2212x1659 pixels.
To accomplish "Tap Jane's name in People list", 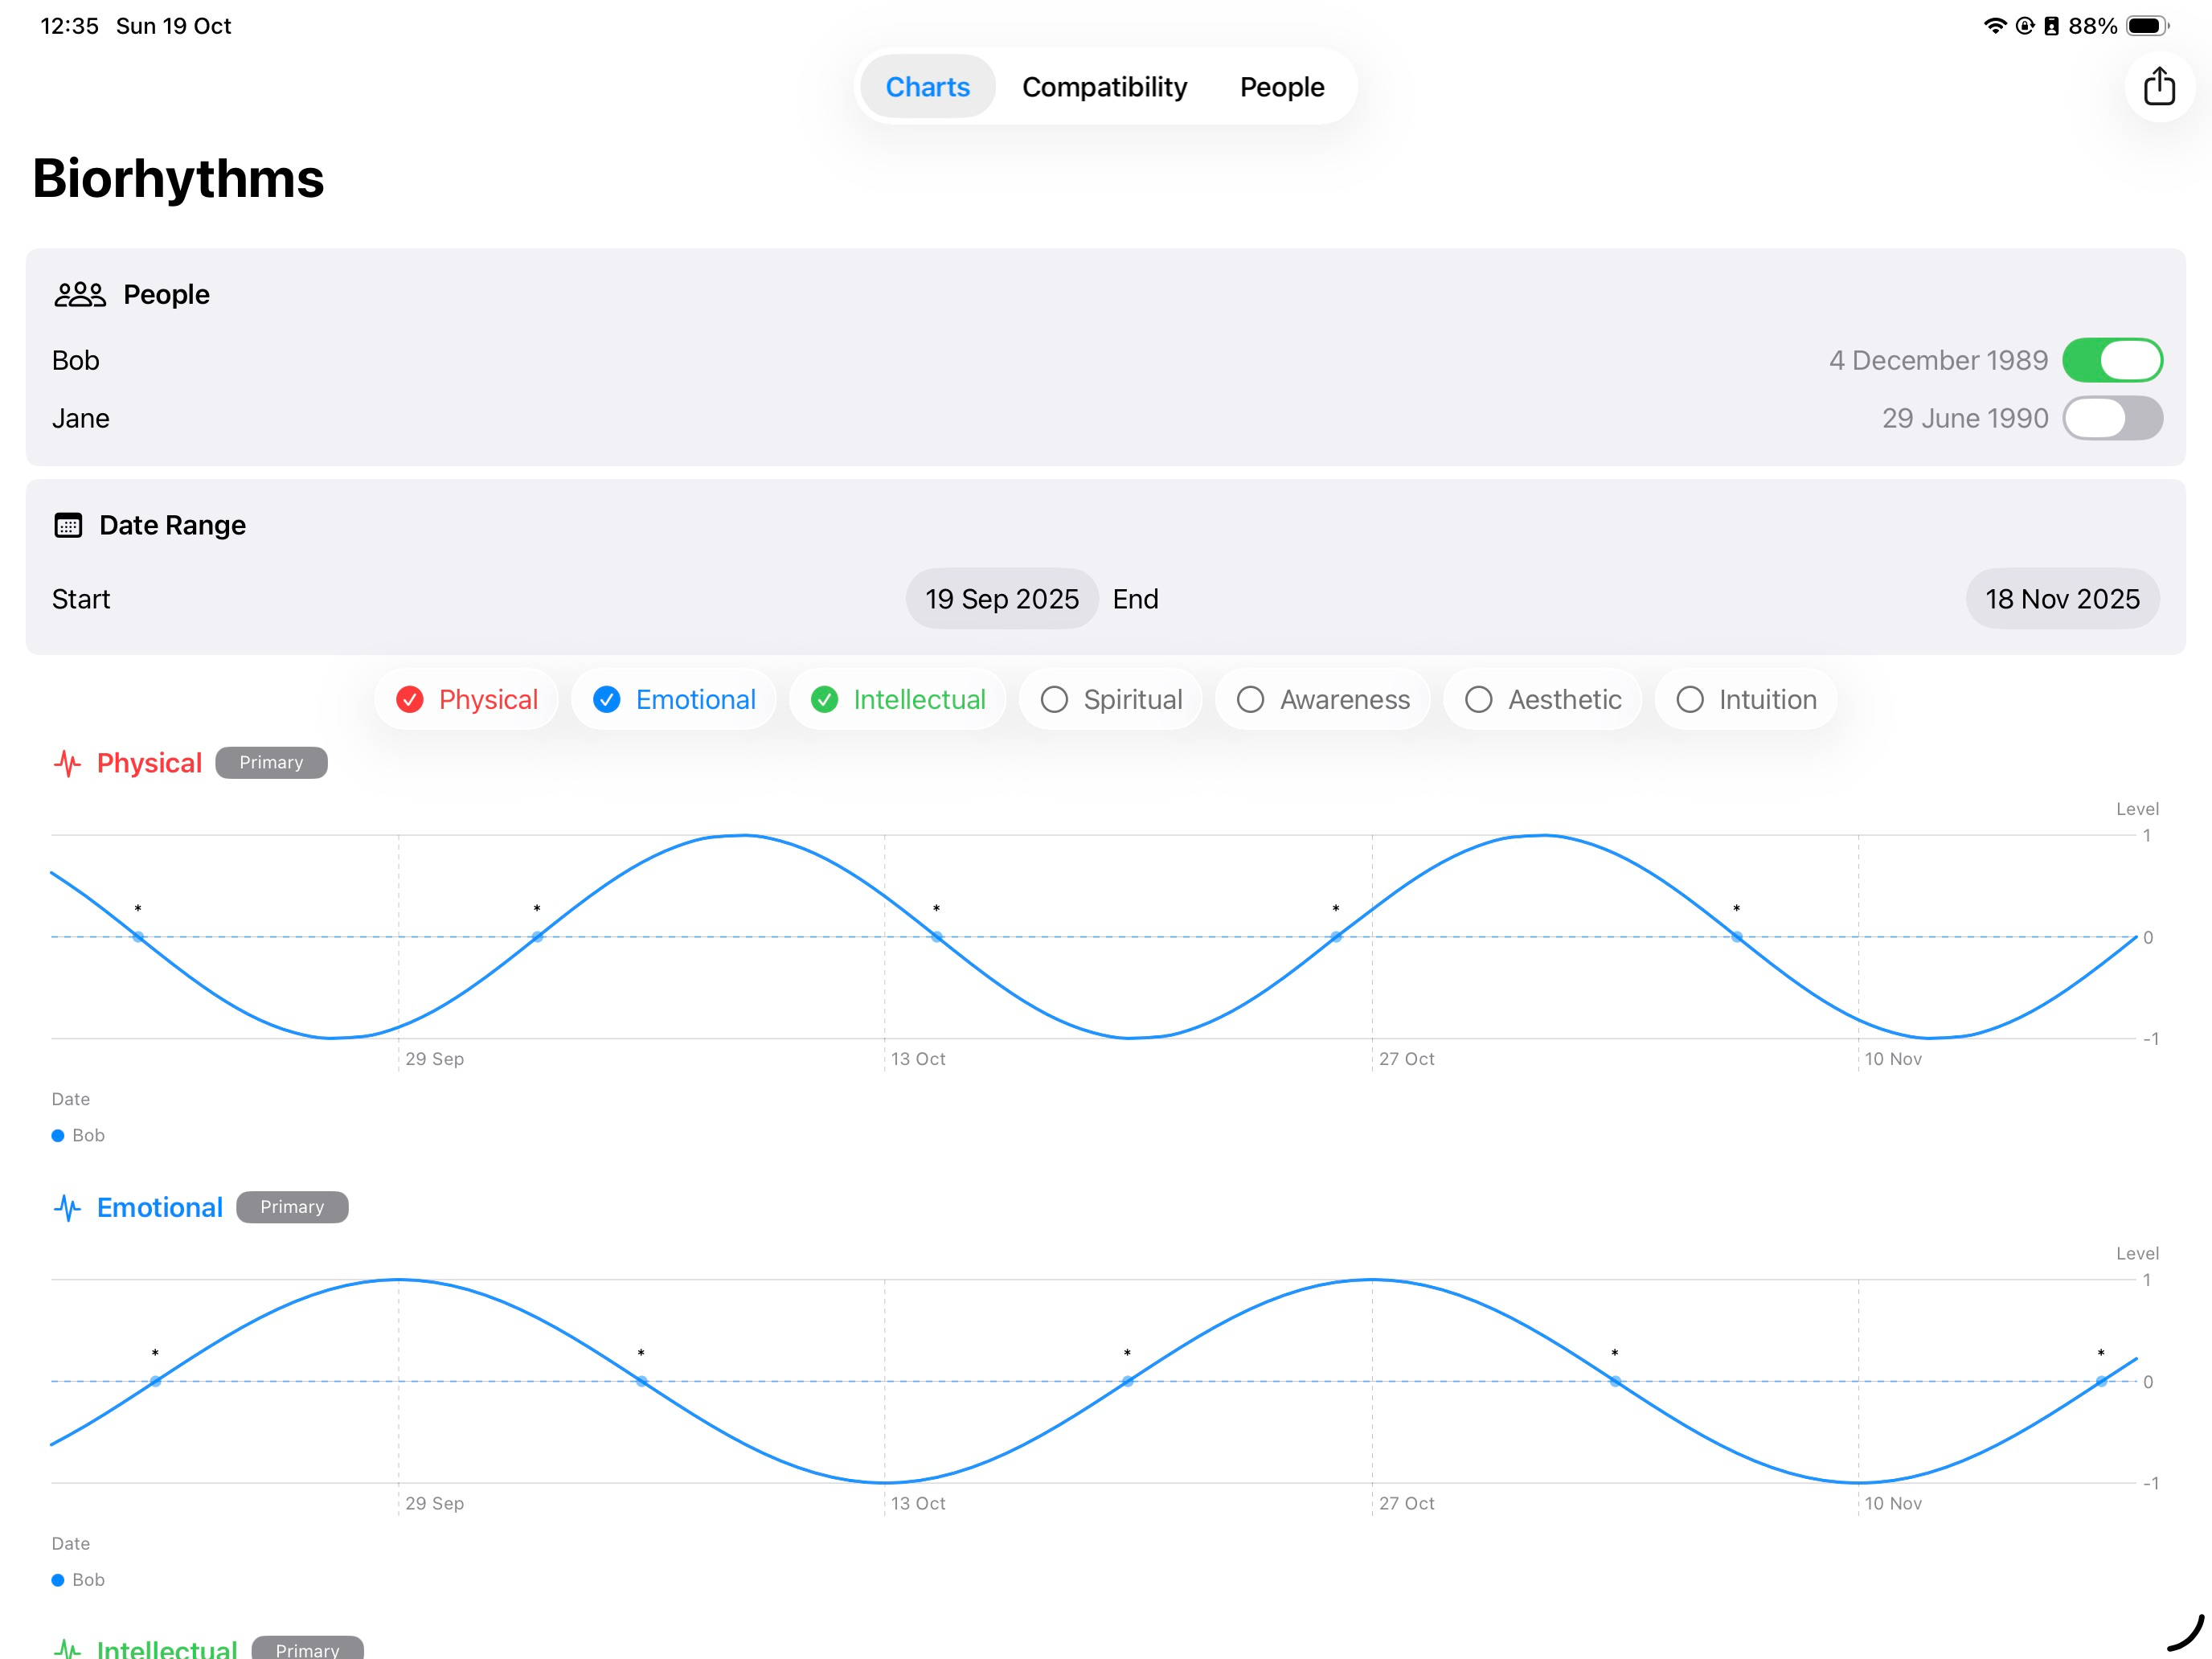I will coord(81,418).
